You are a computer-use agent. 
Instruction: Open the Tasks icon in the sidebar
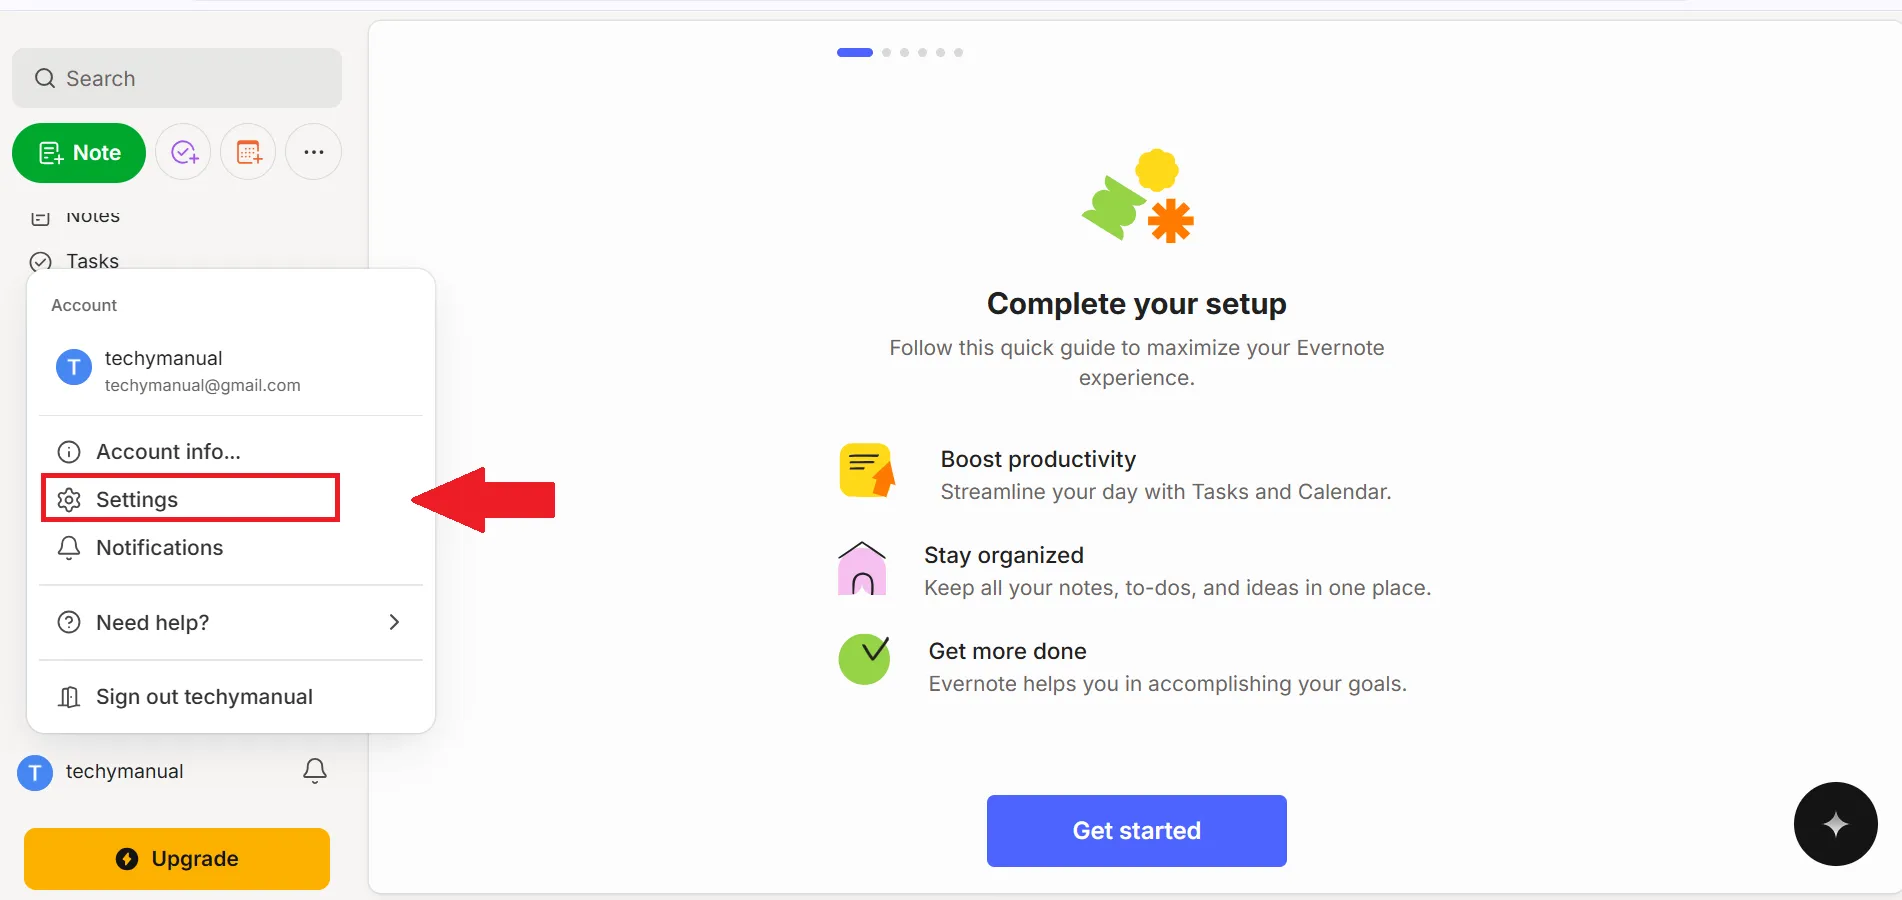point(40,261)
